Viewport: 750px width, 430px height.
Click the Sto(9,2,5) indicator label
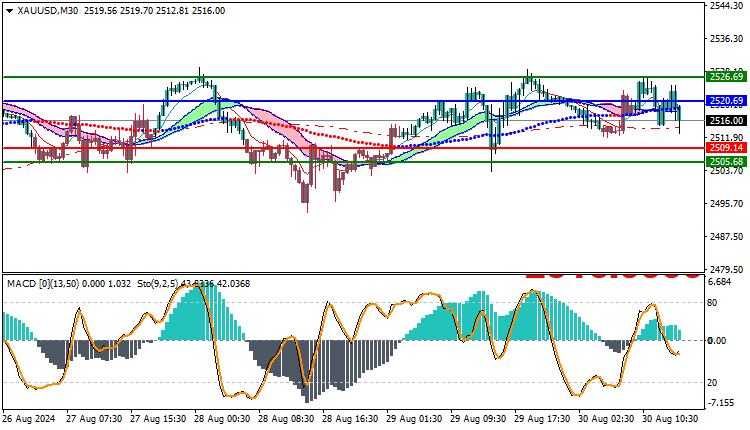click(x=156, y=284)
